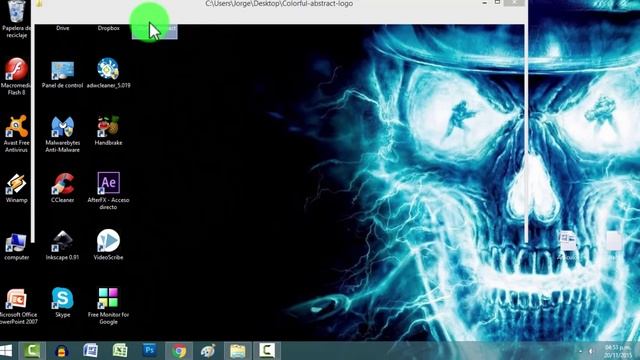
Task: Select the Drive desktop label
Action: coord(62,28)
